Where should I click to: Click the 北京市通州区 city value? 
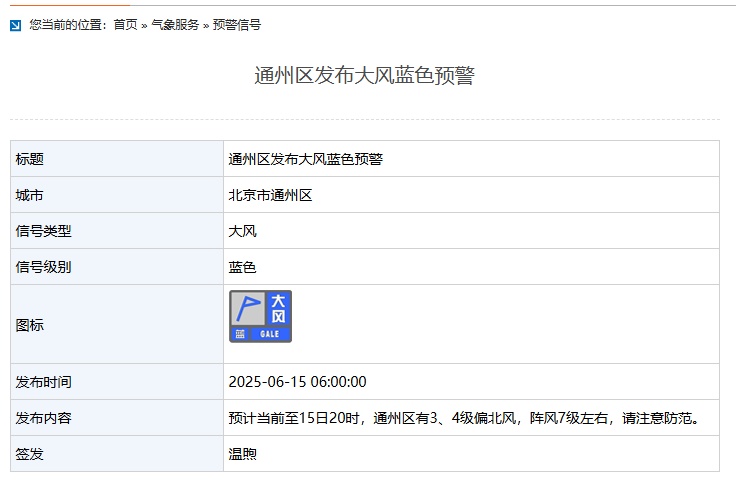[270, 195]
